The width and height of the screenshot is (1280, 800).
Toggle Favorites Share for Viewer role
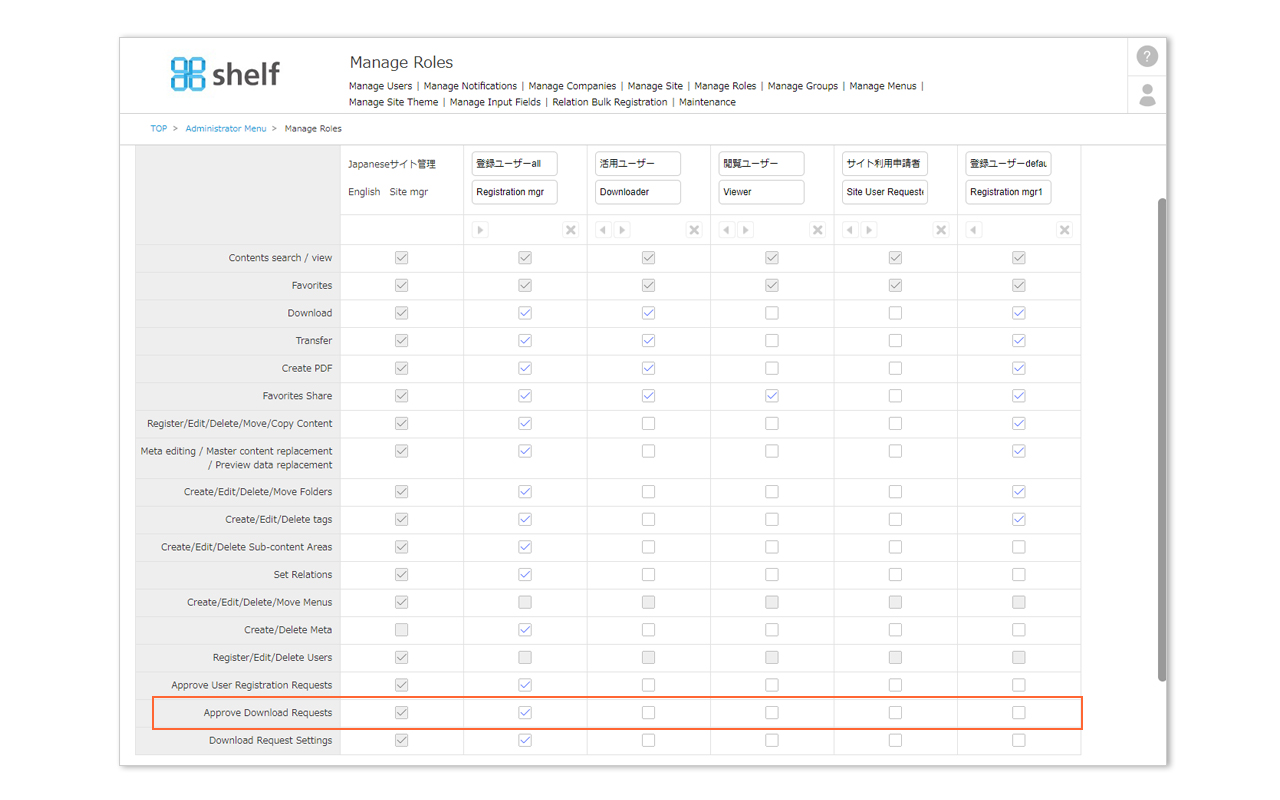(x=772, y=396)
